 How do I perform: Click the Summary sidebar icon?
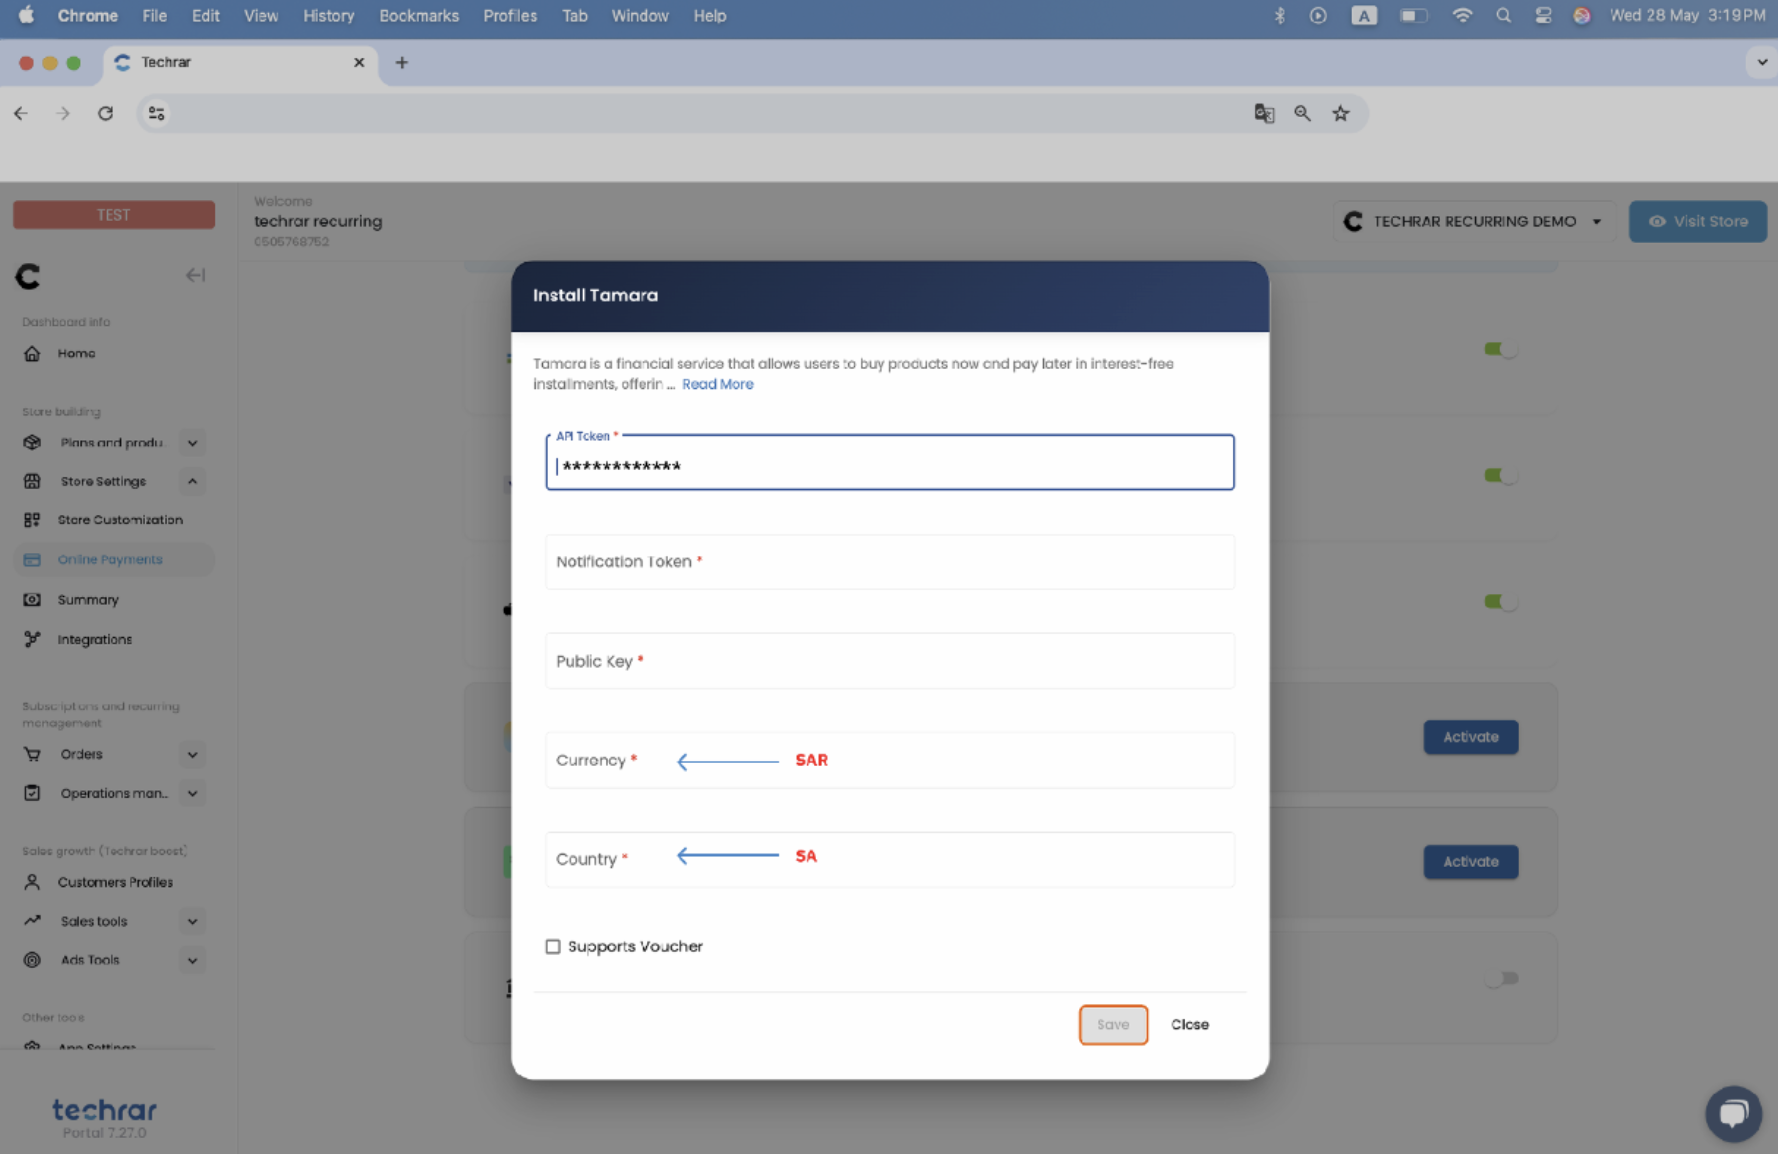pos(32,599)
